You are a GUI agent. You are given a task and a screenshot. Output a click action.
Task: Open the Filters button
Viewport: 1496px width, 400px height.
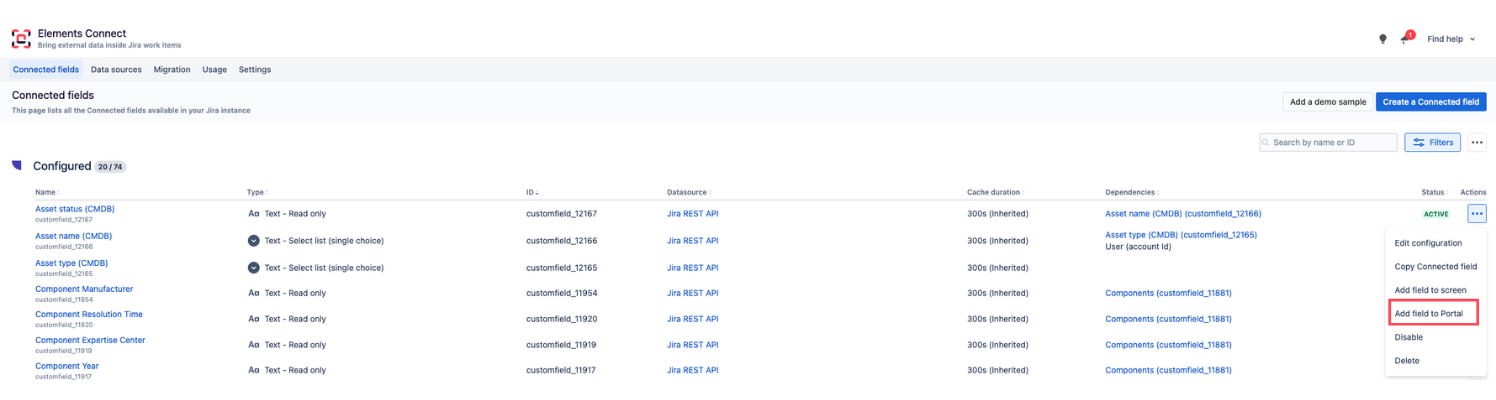click(x=1432, y=143)
